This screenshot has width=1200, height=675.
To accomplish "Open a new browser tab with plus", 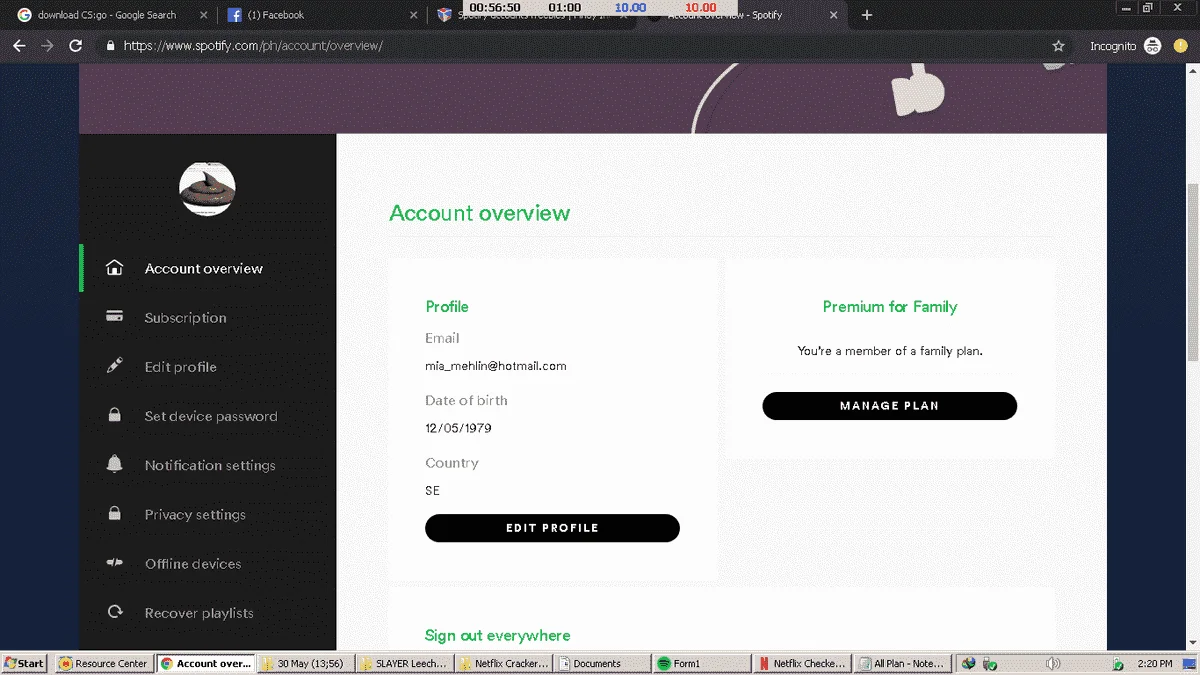I will tap(867, 15).
